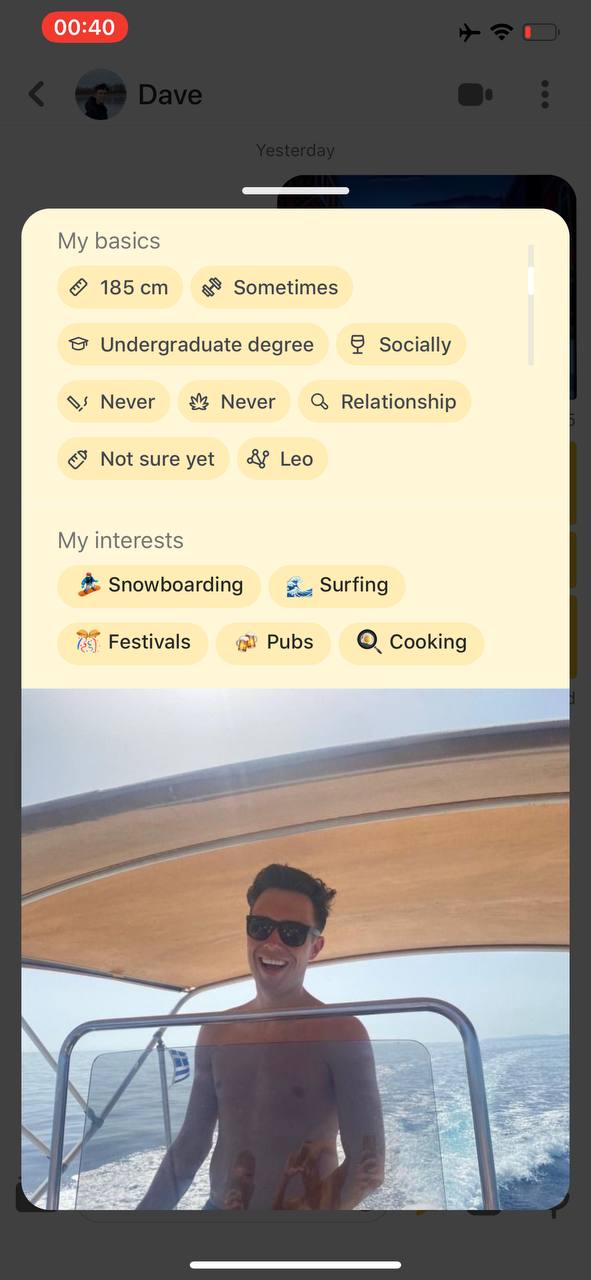Open the three-dot more options menu

click(545, 95)
